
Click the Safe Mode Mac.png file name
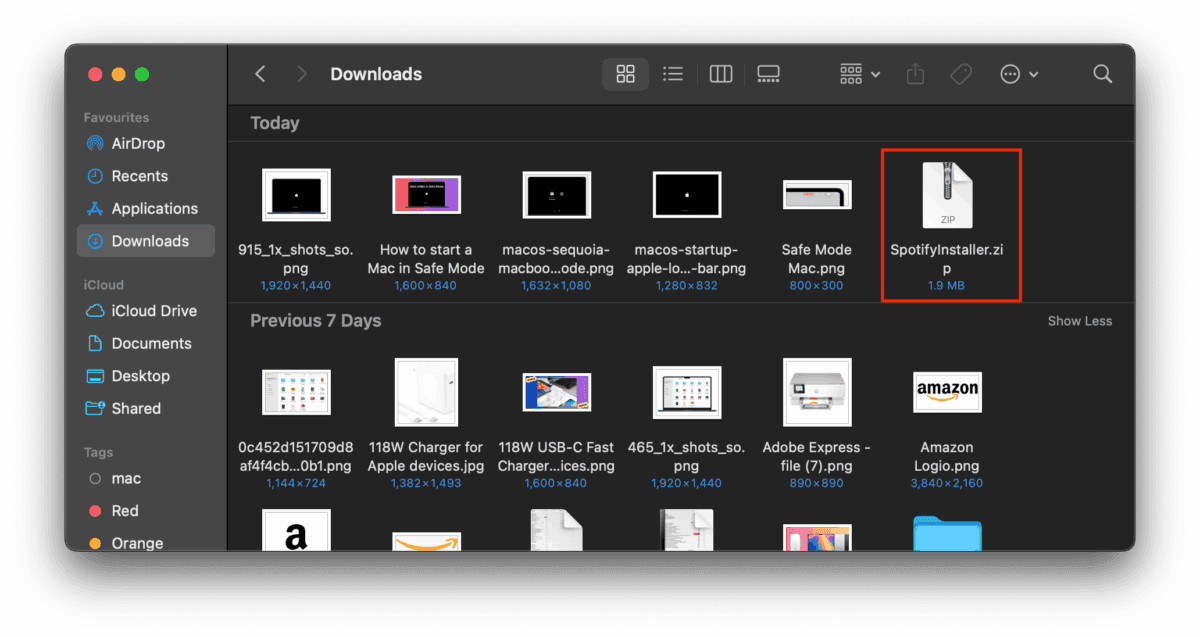(x=817, y=259)
